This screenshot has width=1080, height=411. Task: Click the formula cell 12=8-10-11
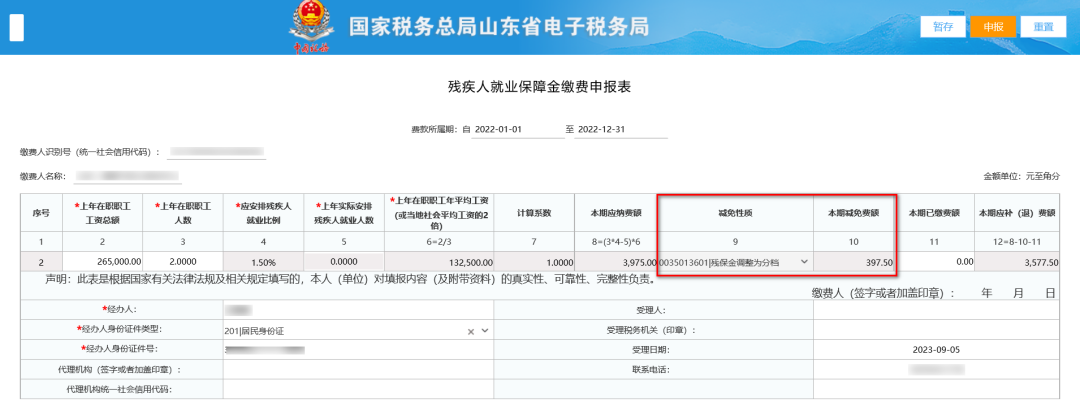(1017, 242)
